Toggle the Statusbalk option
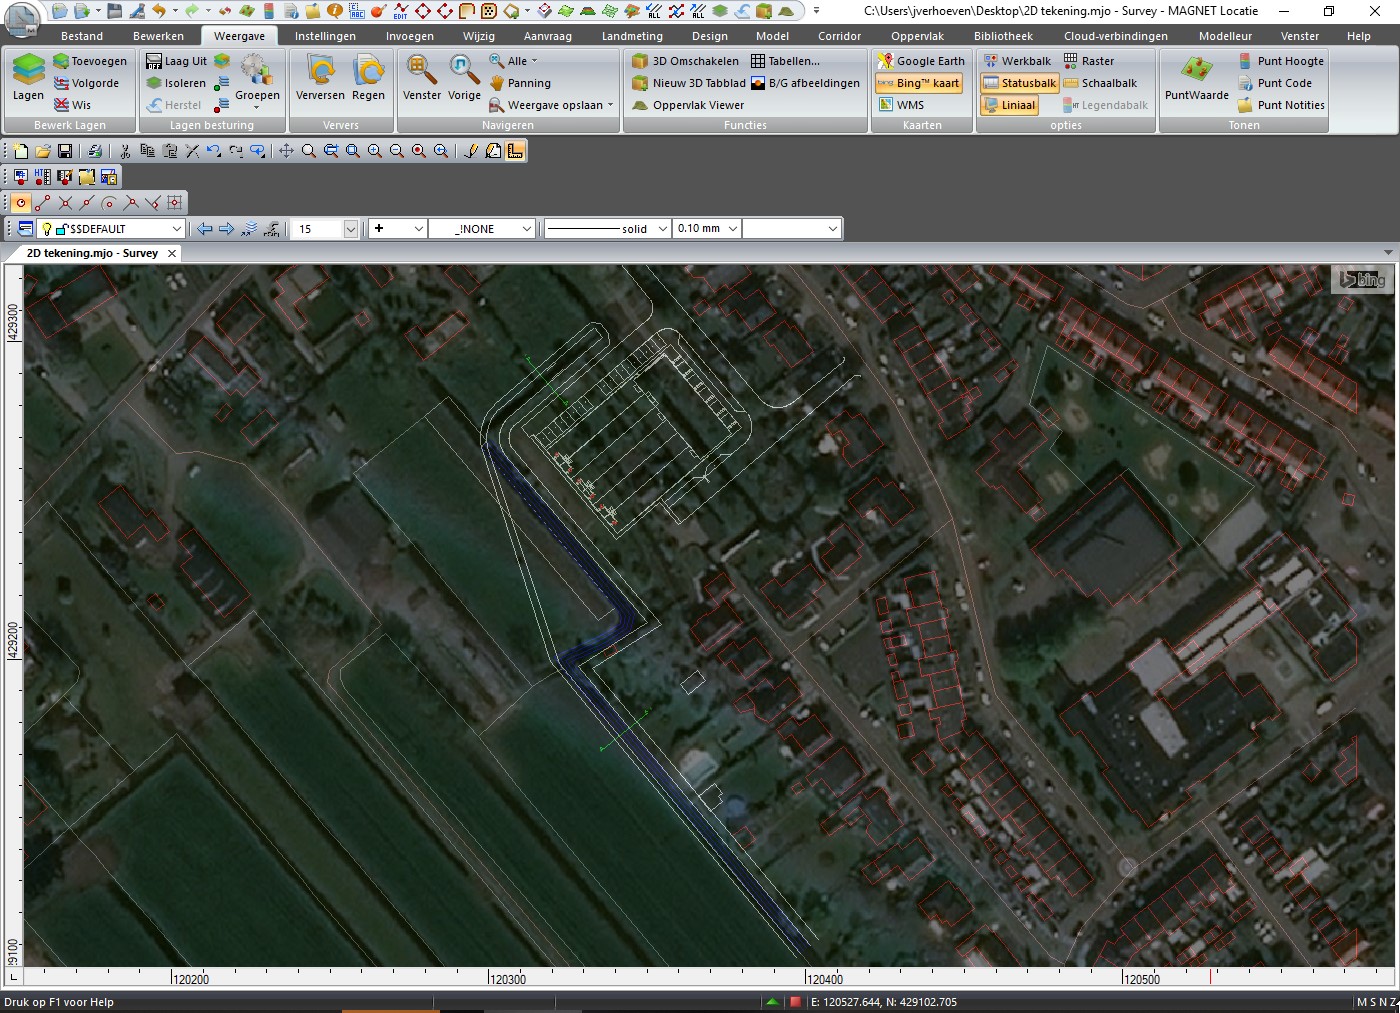1400x1013 pixels. [x=1019, y=83]
